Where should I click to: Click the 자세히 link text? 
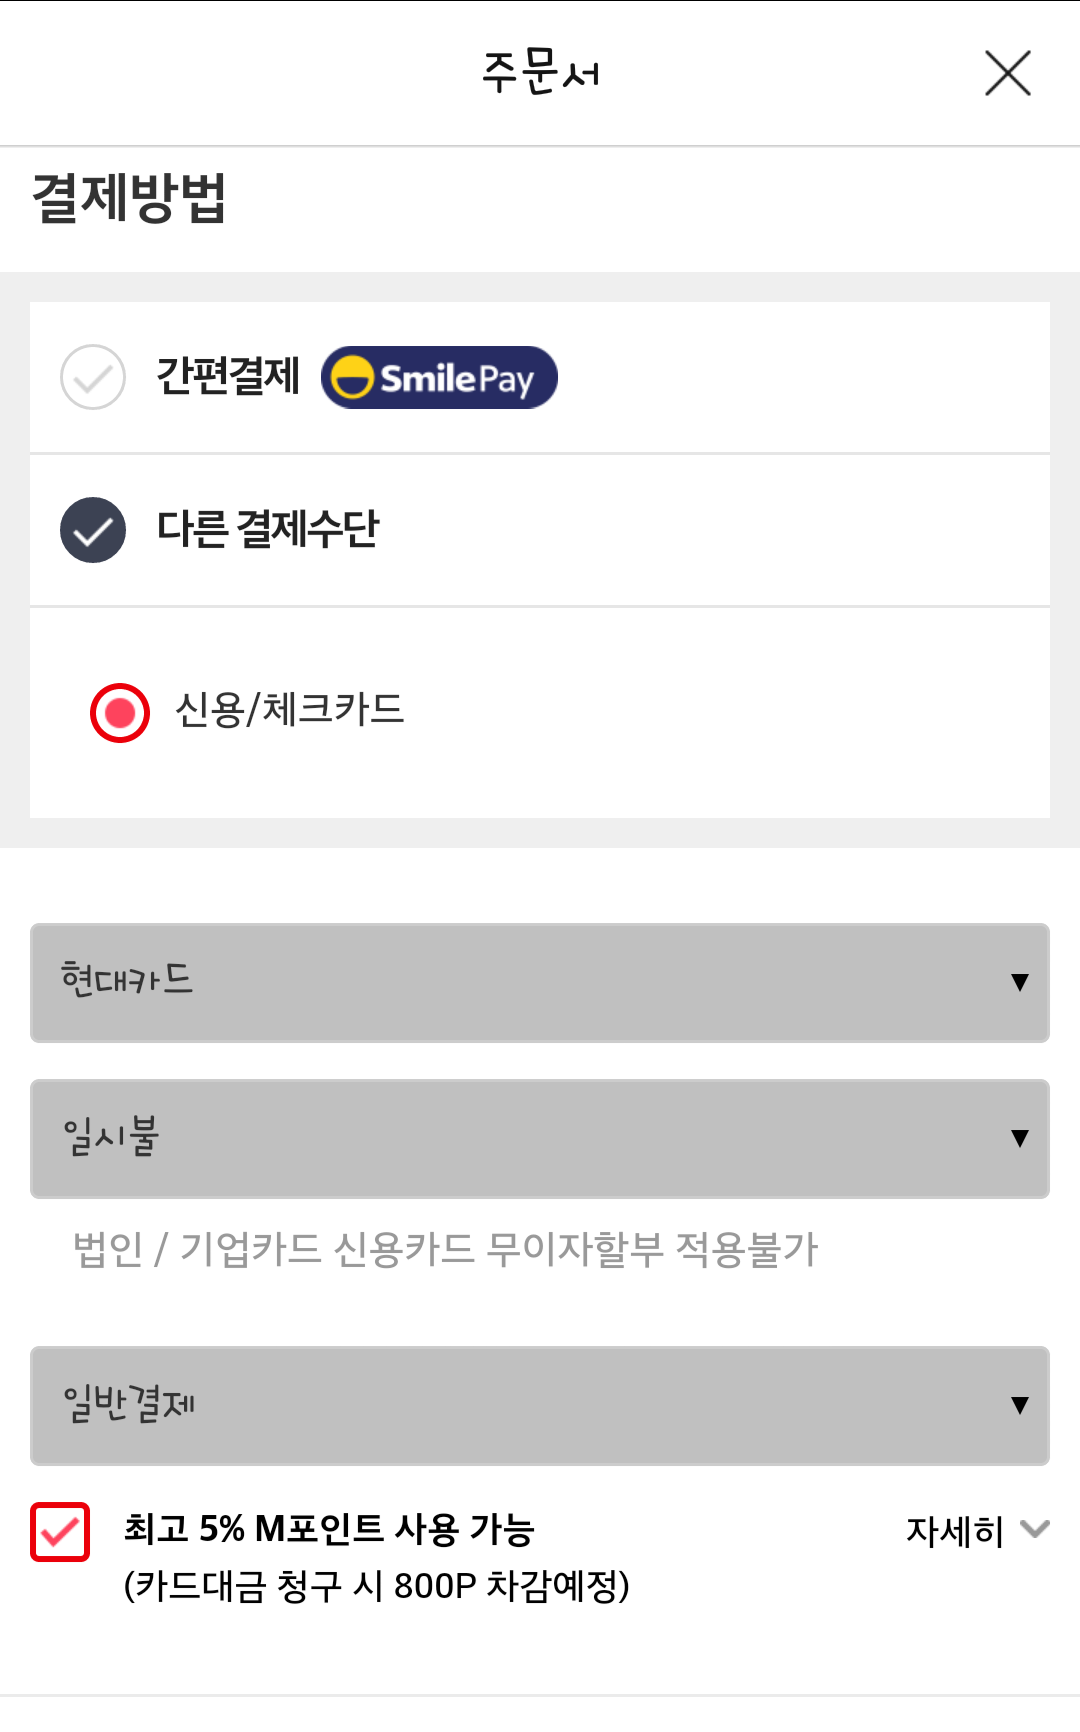click(954, 1531)
